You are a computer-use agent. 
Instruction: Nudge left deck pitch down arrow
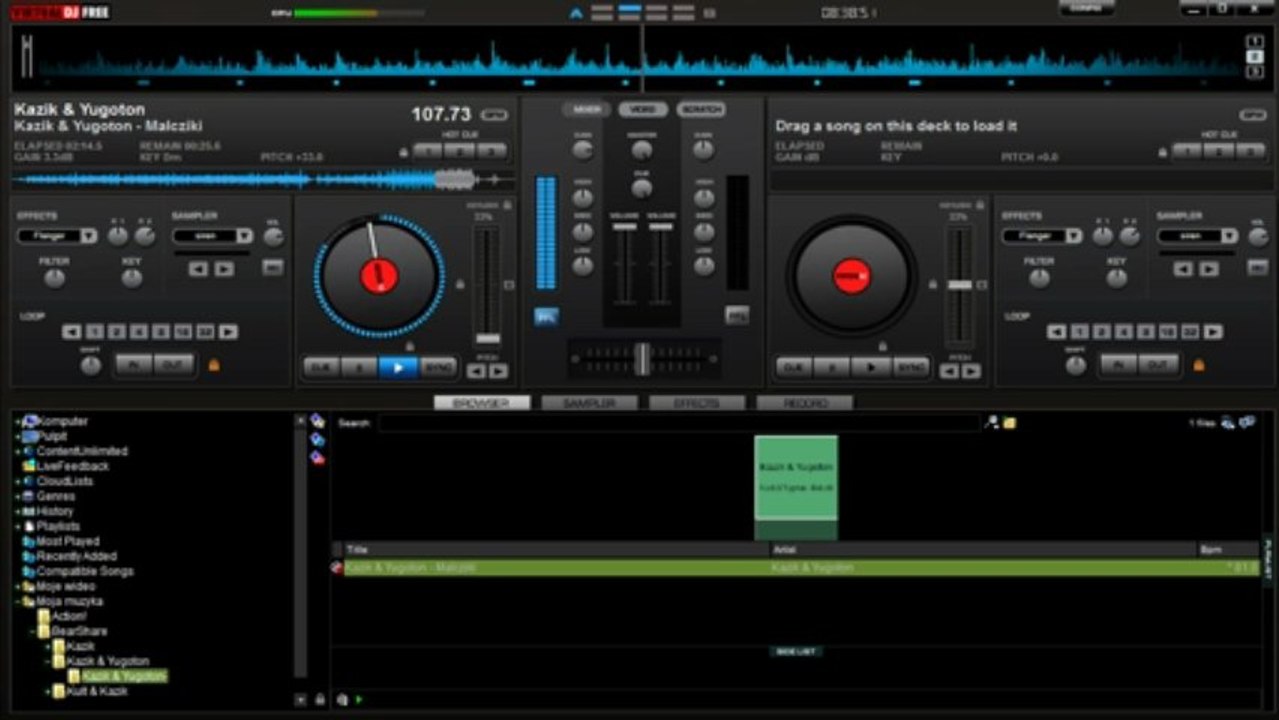(477, 371)
